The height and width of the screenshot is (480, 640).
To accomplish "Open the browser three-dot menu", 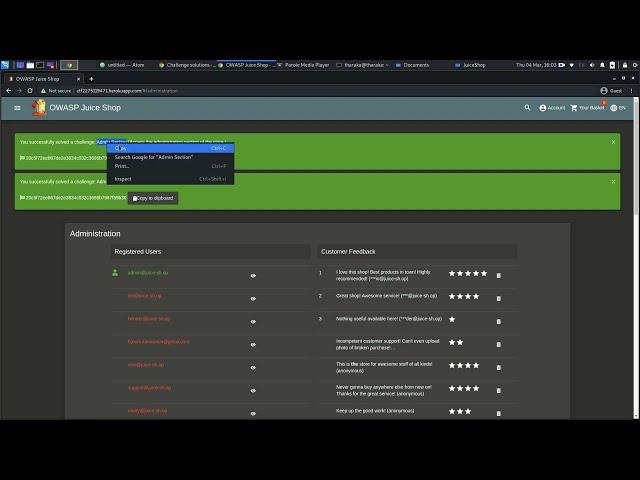I will coord(631,91).
